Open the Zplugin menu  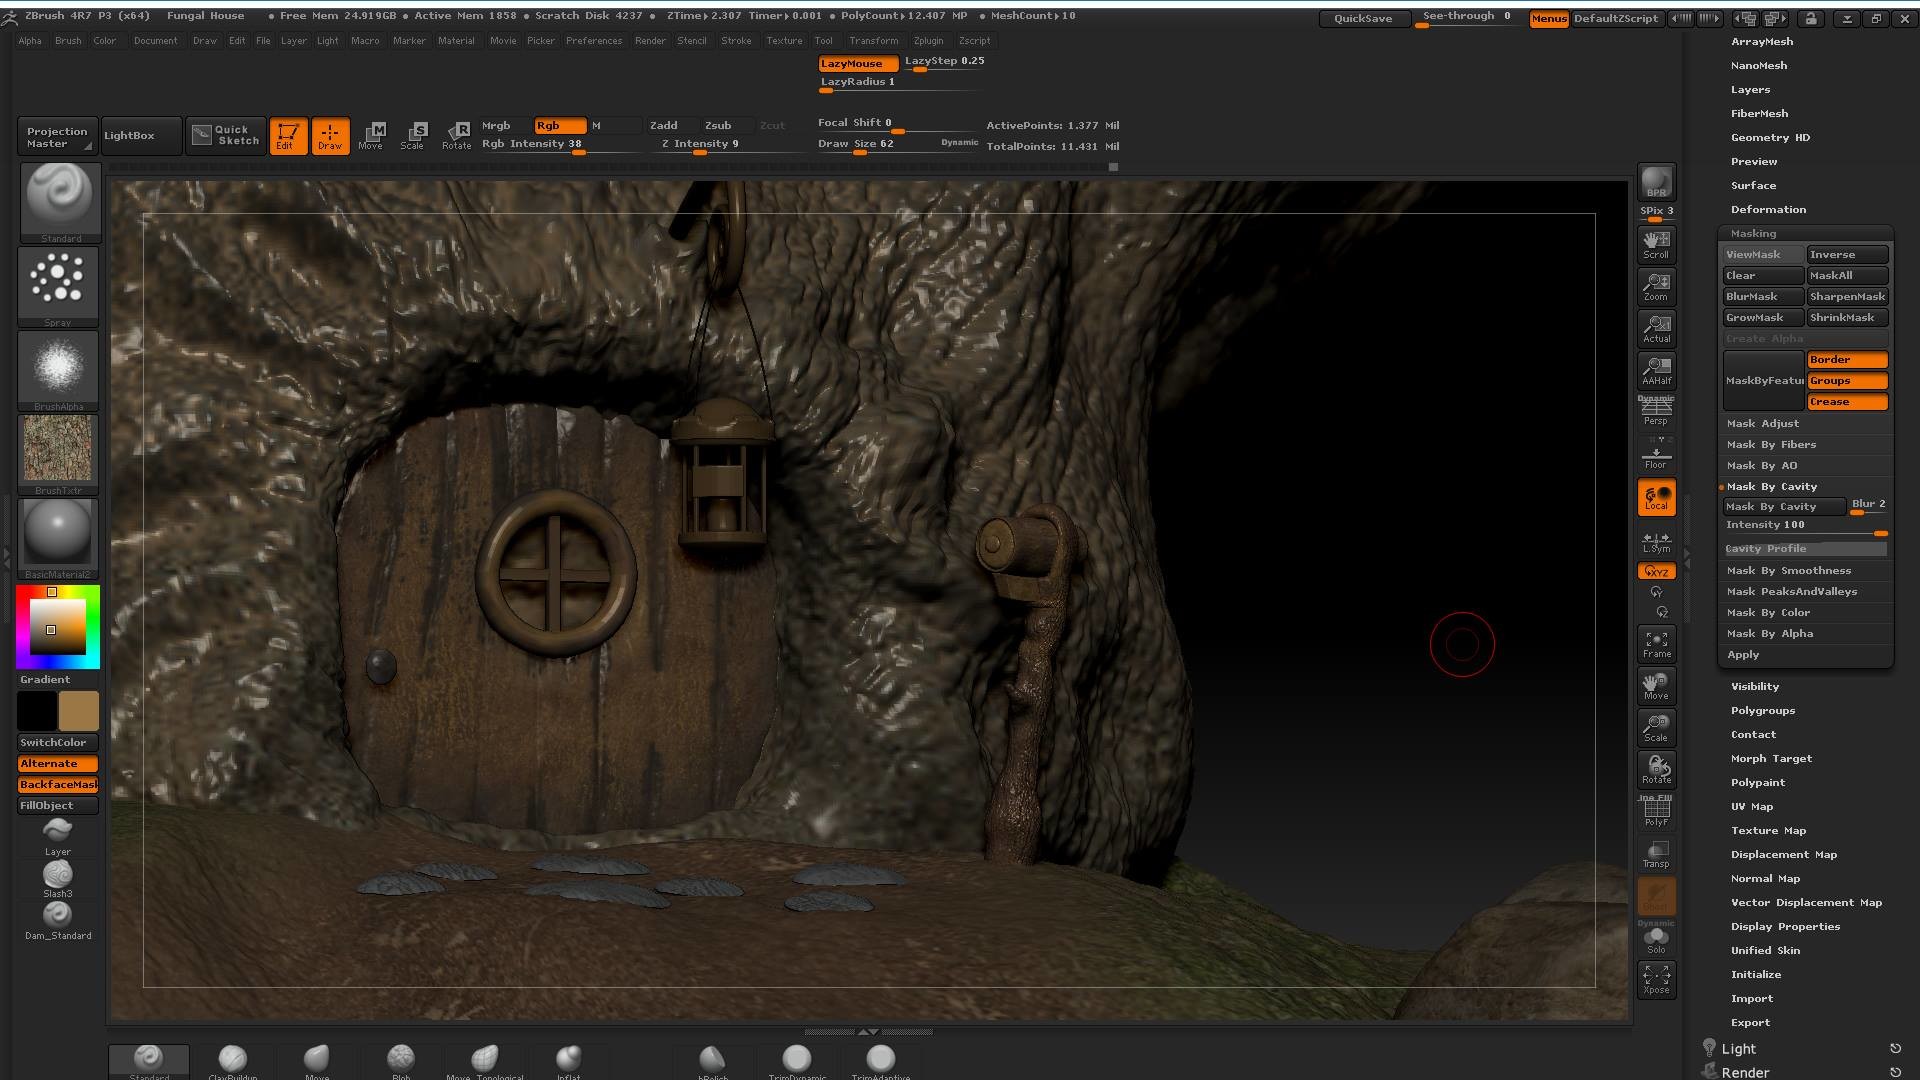[x=928, y=41]
